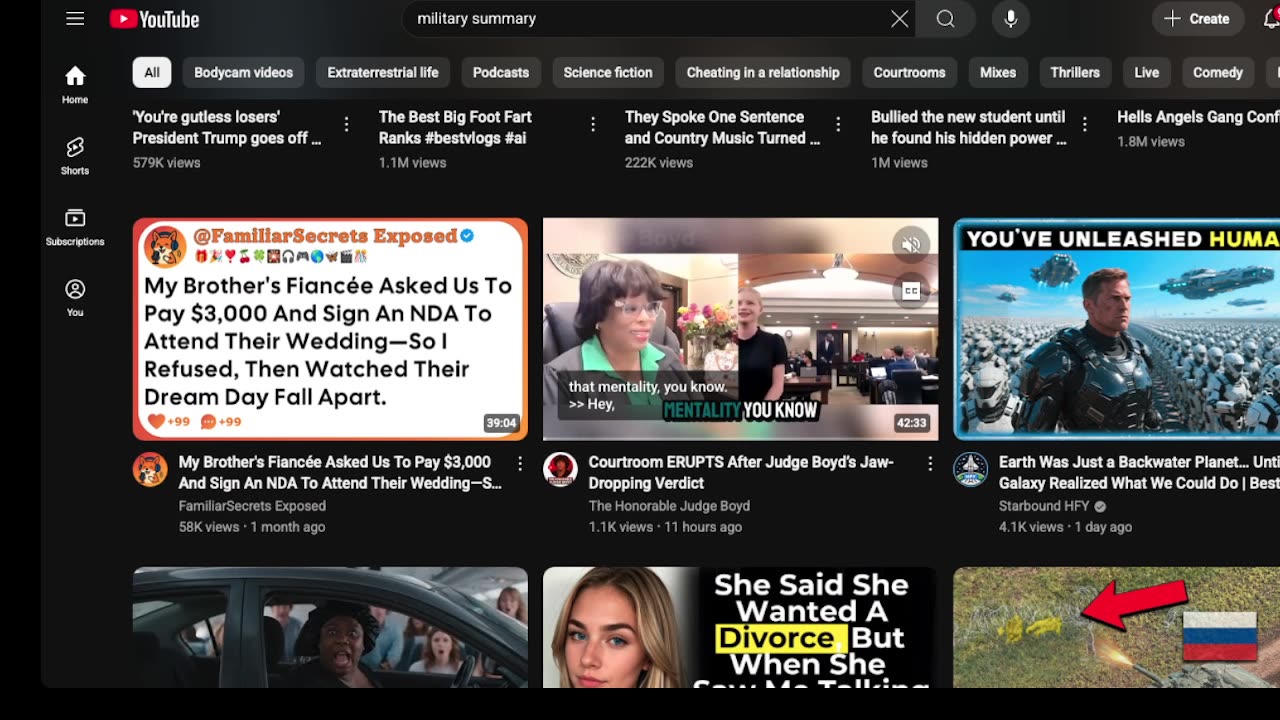
Task: Start voice search with the microphone
Action: (x=1011, y=19)
